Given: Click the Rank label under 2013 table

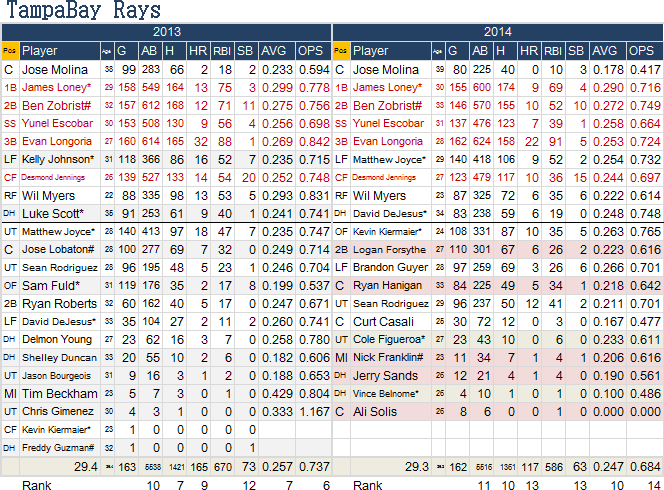Looking at the screenshot, I should [37, 485].
